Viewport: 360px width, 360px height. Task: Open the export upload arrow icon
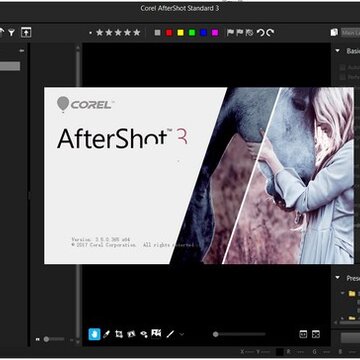[26, 33]
